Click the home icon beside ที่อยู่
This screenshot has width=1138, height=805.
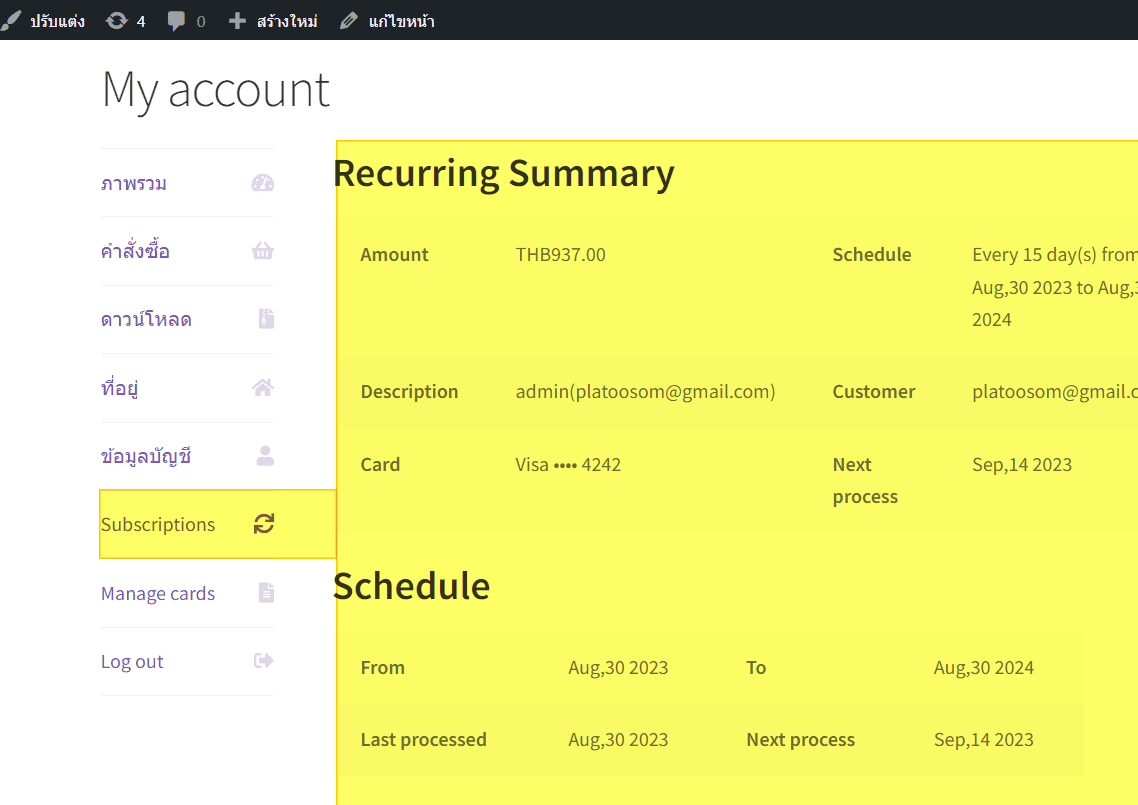click(x=263, y=388)
